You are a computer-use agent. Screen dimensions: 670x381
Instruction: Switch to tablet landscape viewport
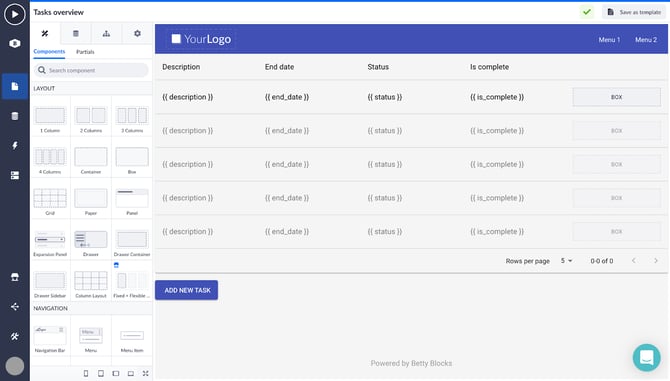point(116,373)
